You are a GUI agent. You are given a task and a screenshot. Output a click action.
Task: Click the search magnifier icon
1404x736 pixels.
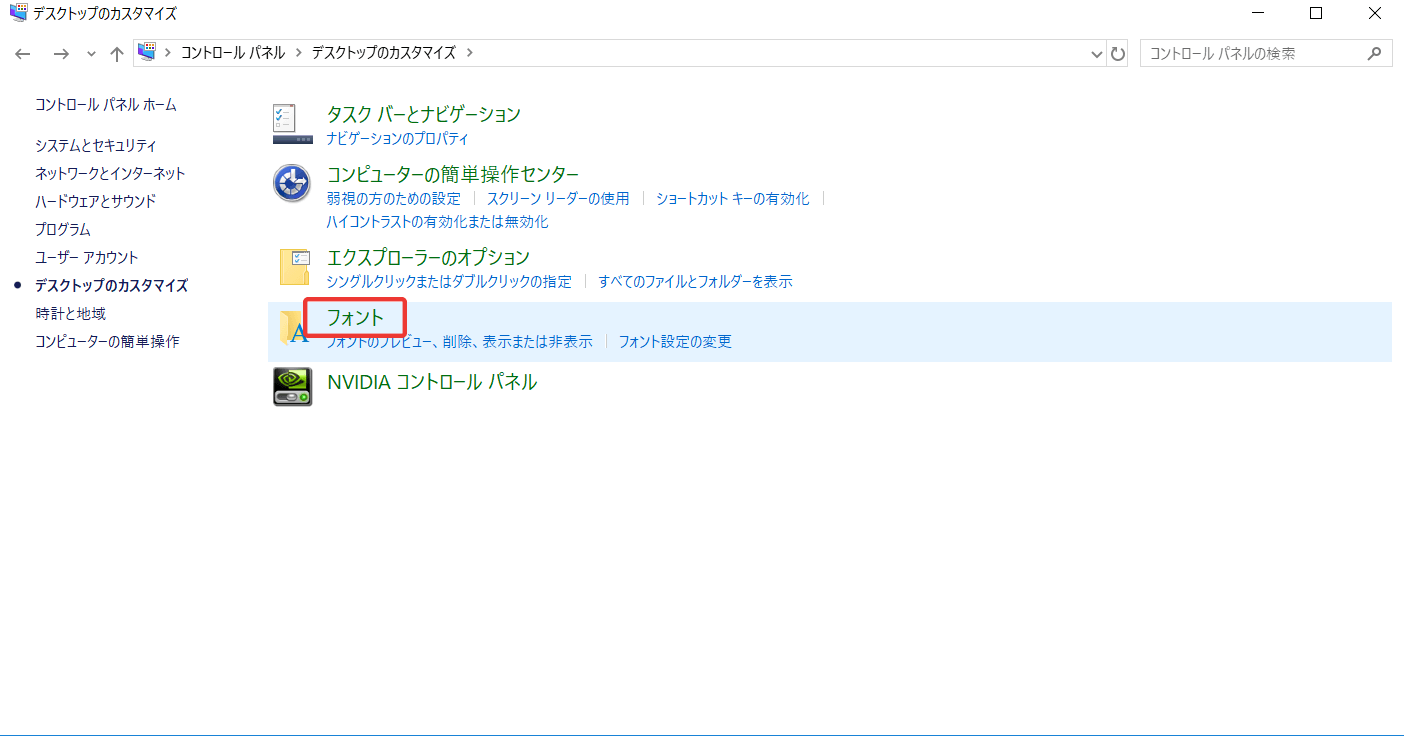[x=1375, y=54]
